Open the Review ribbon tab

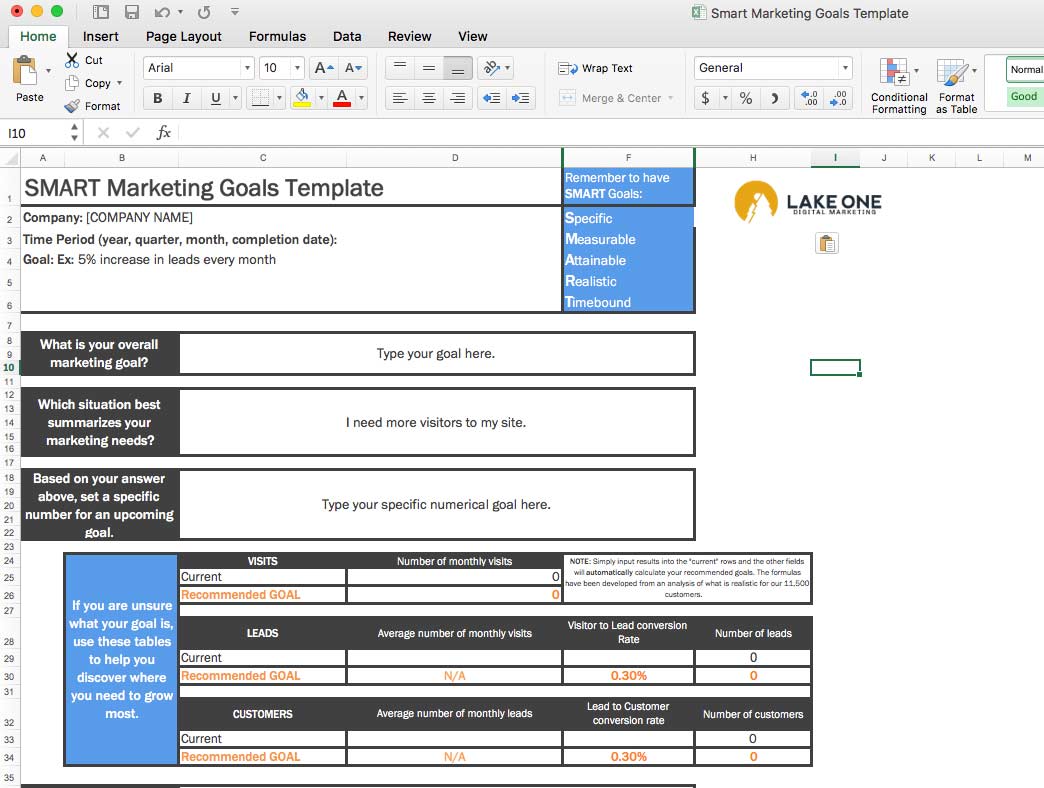[409, 36]
